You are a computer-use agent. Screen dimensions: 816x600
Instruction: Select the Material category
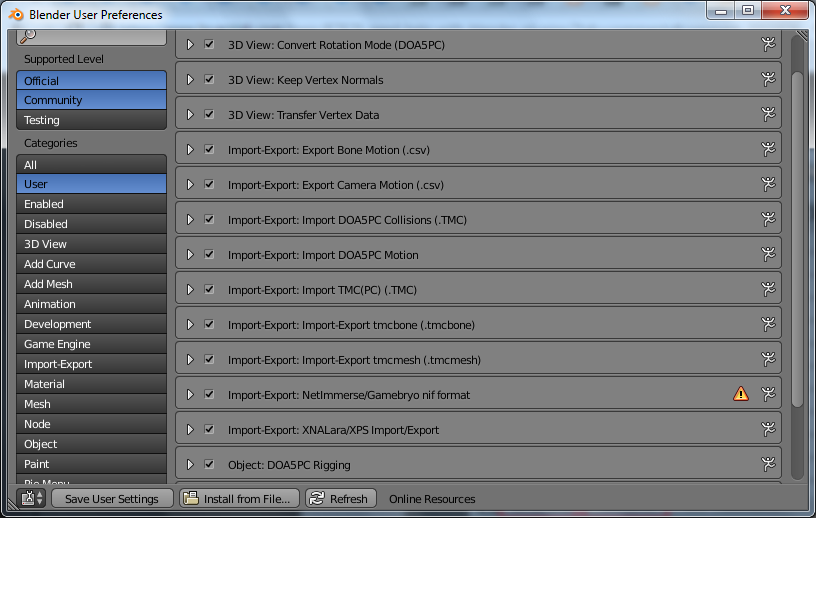[x=92, y=384]
